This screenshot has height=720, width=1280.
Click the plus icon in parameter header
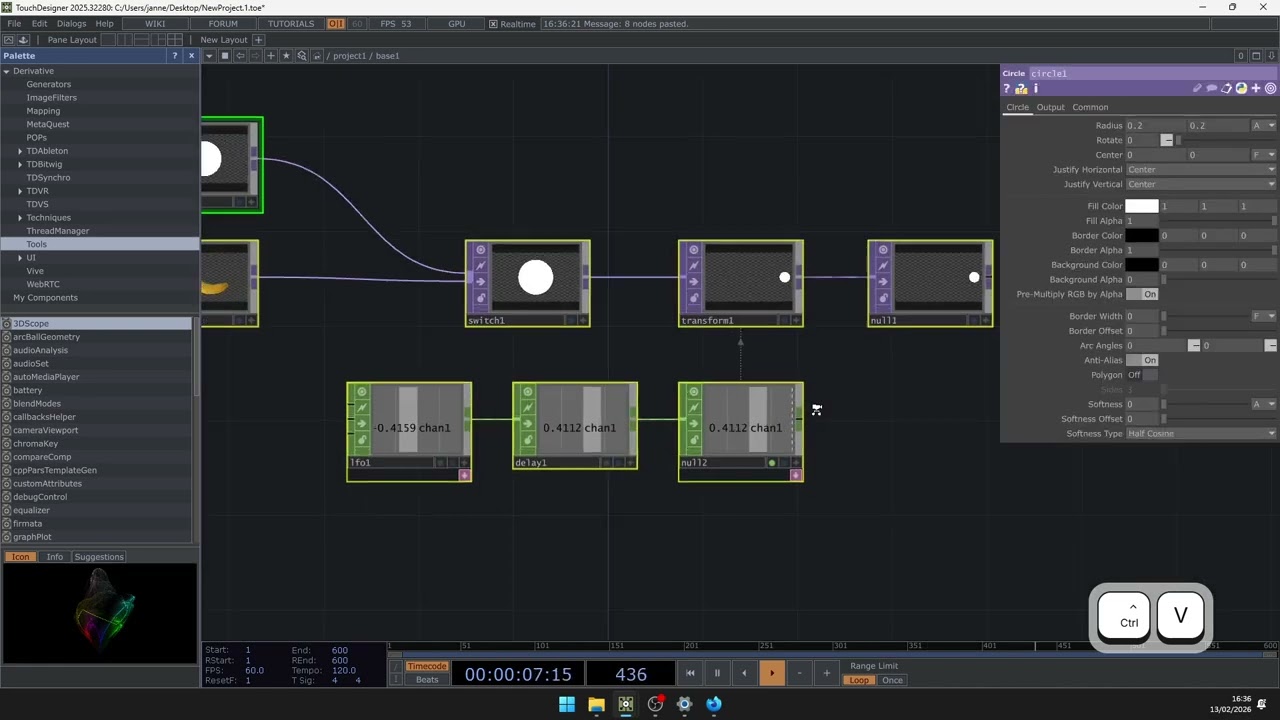point(1256,88)
